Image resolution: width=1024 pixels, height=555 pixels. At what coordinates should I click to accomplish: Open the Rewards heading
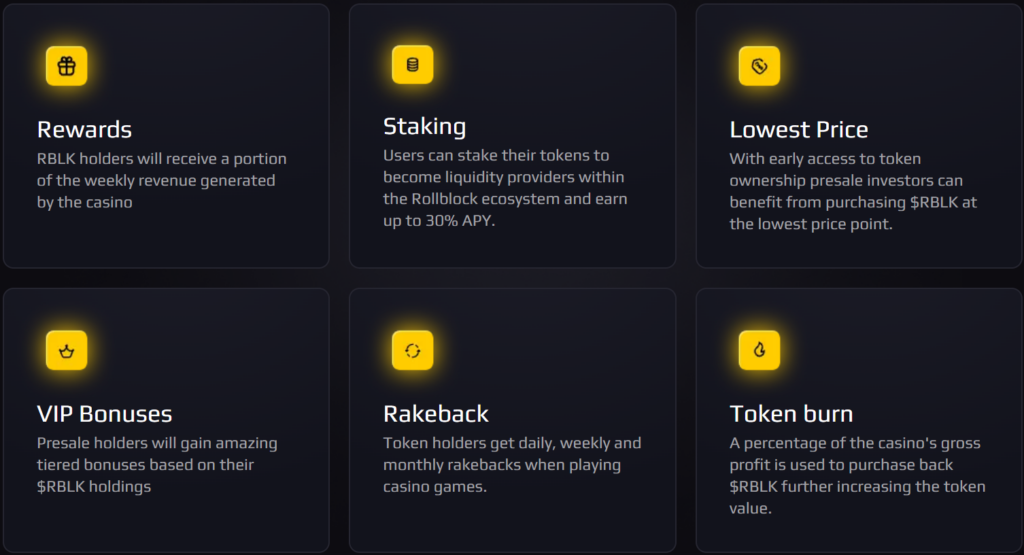84,130
